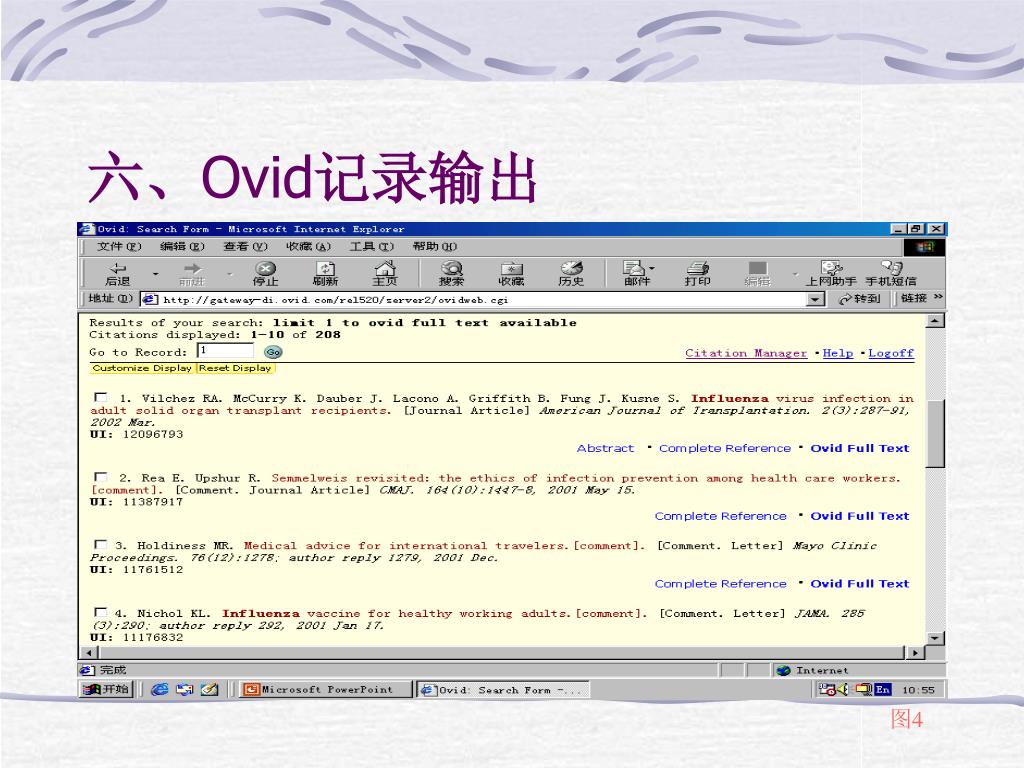Open Complete Reference for record 3
The height and width of the screenshot is (768, 1024).
tap(720, 584)
